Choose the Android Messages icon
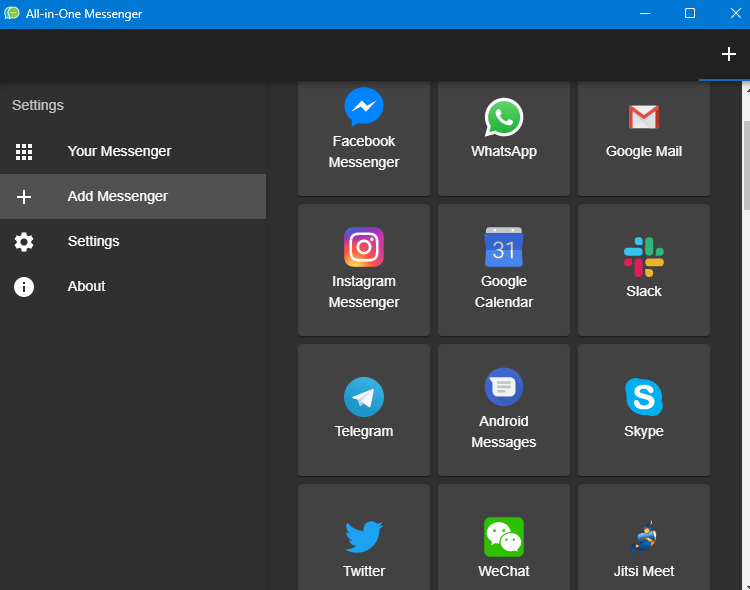This screenshot has height=590, width=750. [504, 387]
